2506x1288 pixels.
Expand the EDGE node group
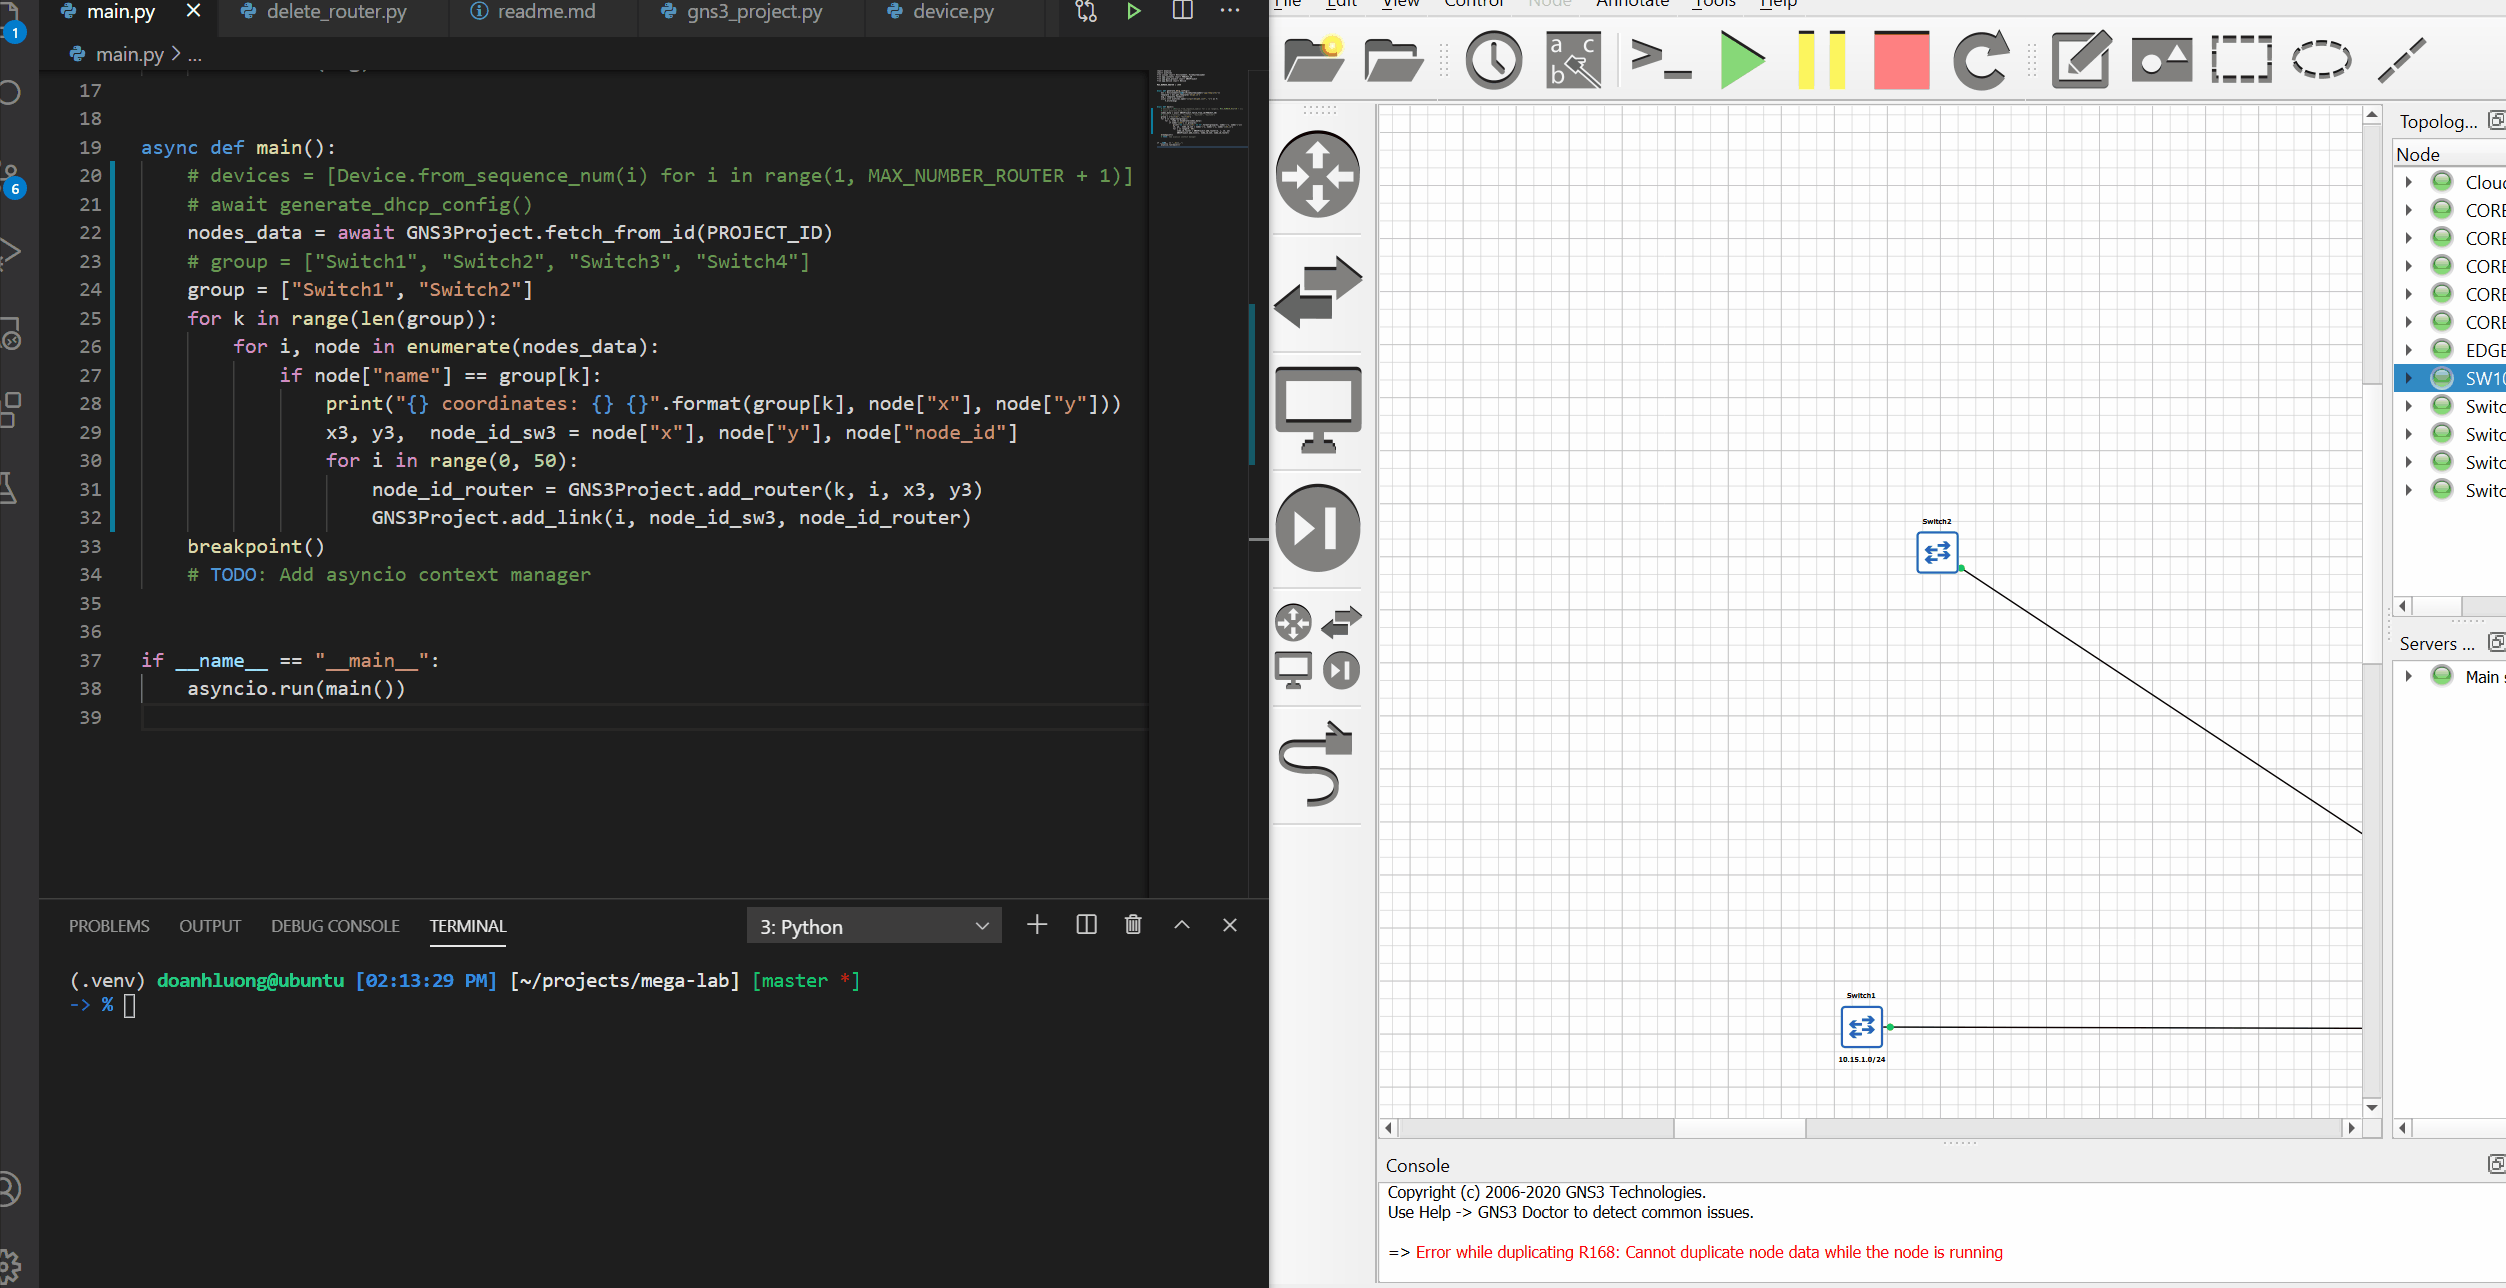click(x=2409, y=350)
